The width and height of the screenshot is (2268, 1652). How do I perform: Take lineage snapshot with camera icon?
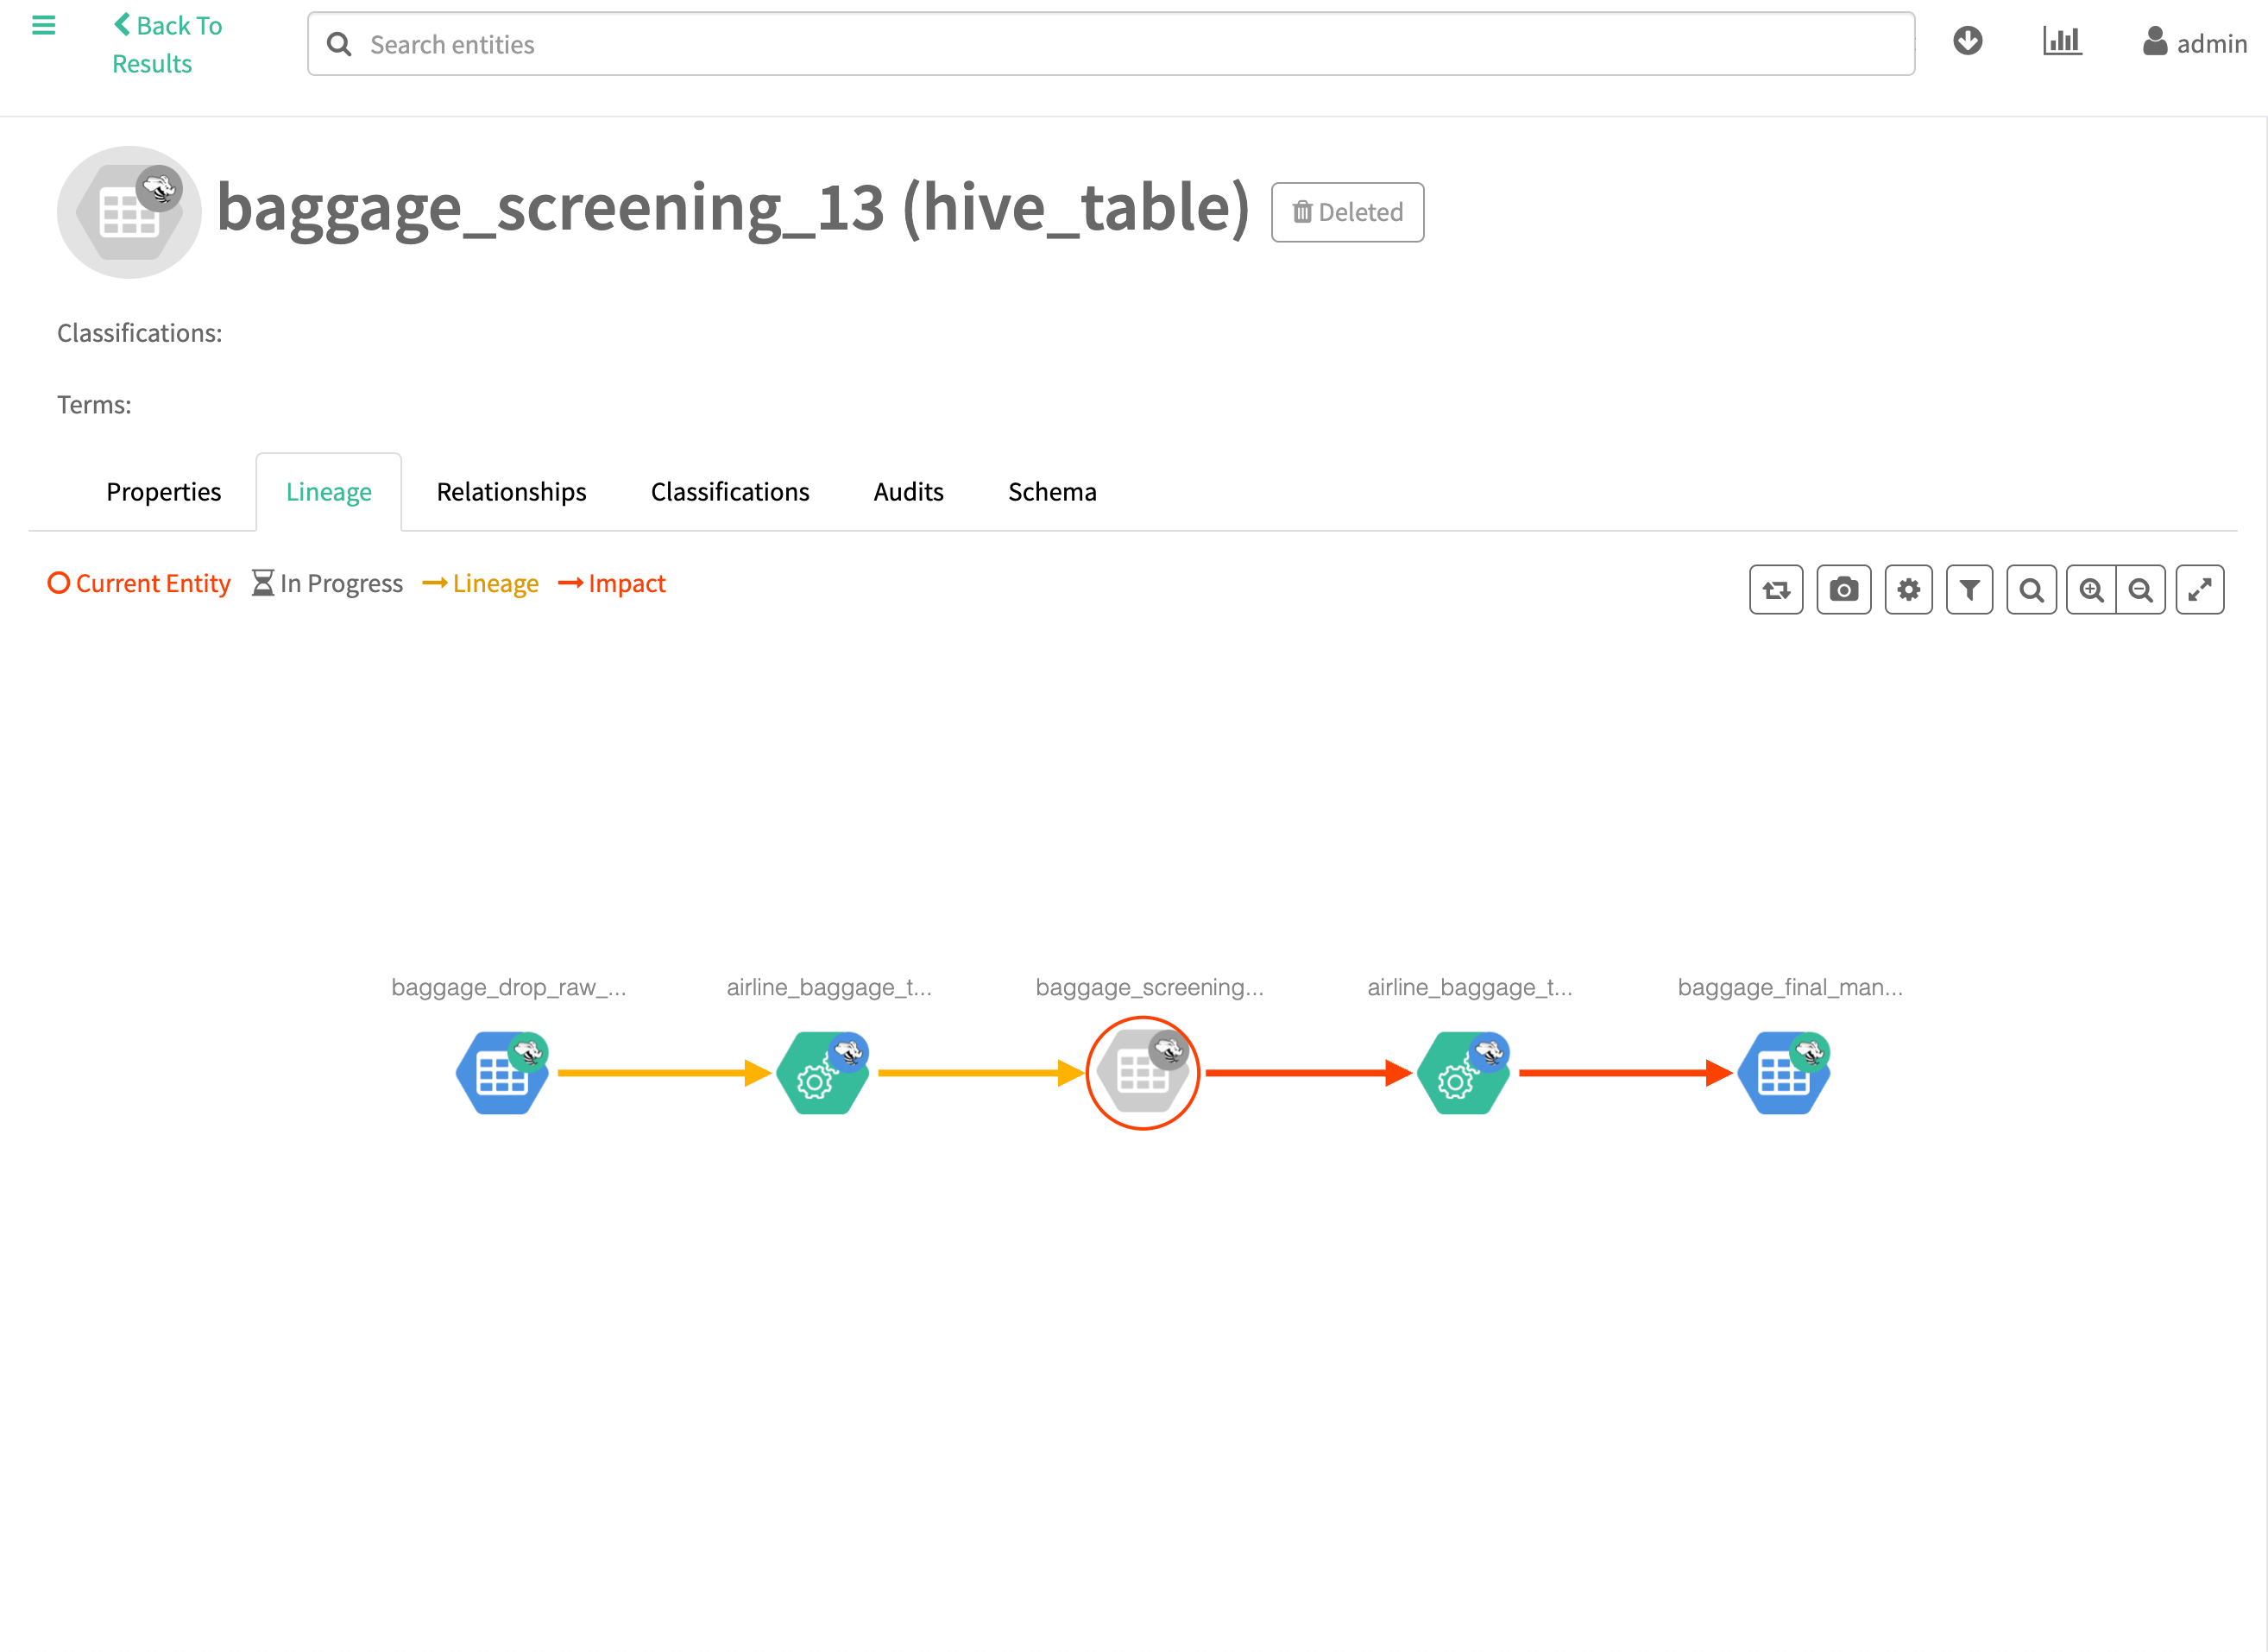pyautogui.click(x=1843, y=590)
